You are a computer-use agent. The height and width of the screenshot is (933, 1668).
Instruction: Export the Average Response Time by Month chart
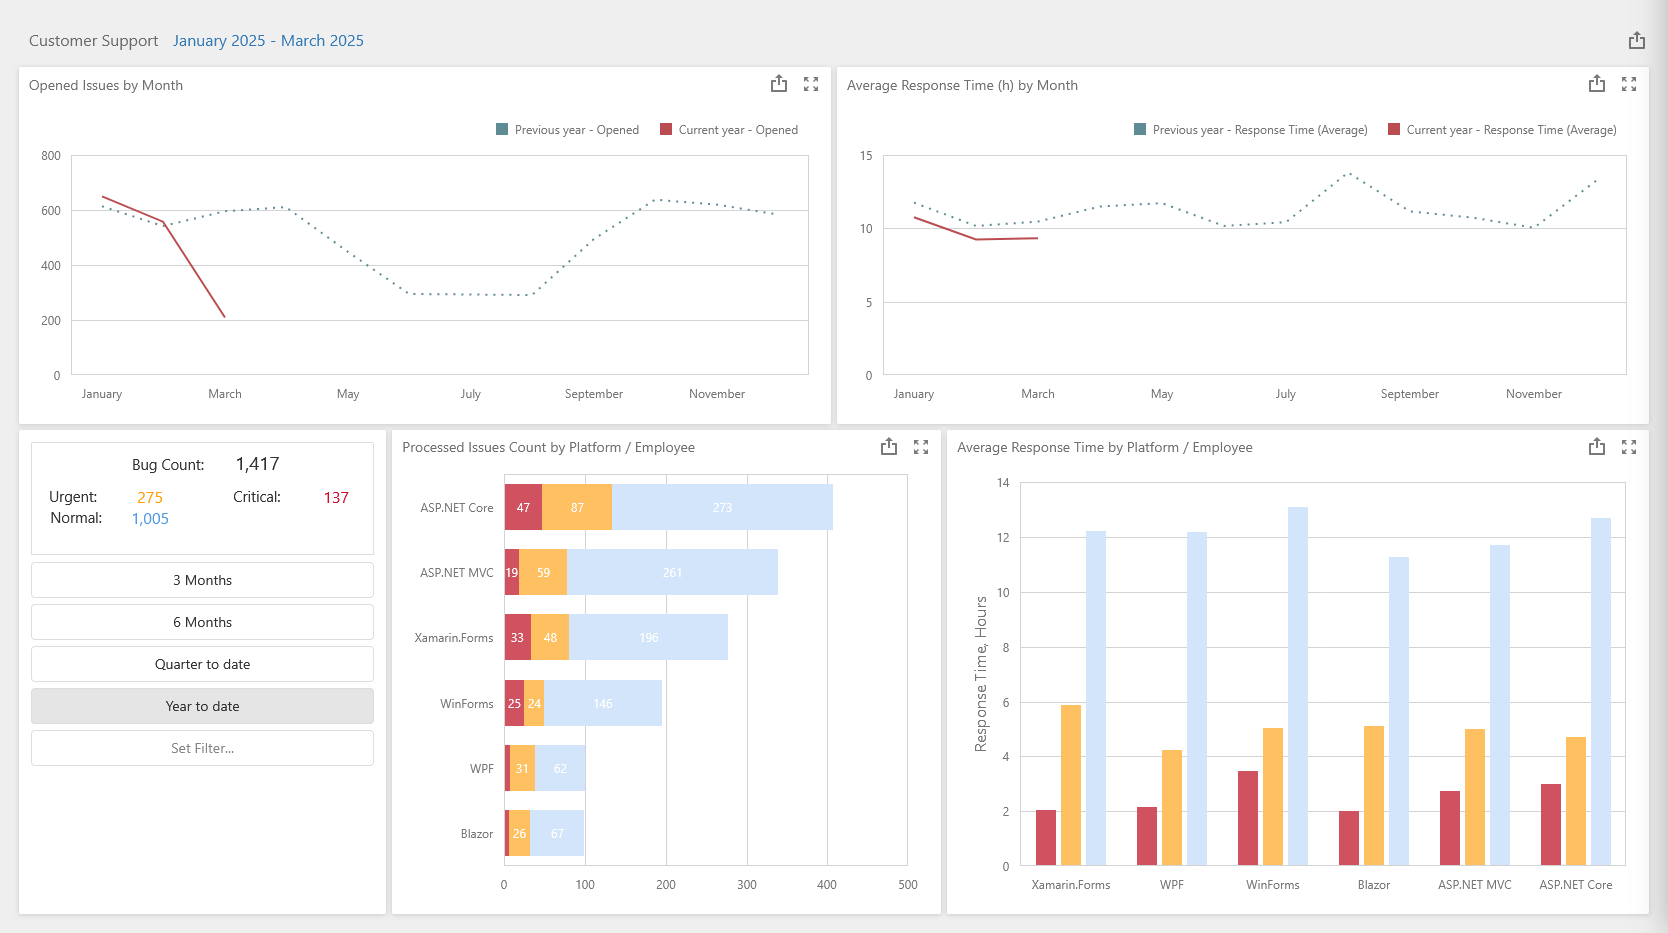click(x=1597, y=85)
